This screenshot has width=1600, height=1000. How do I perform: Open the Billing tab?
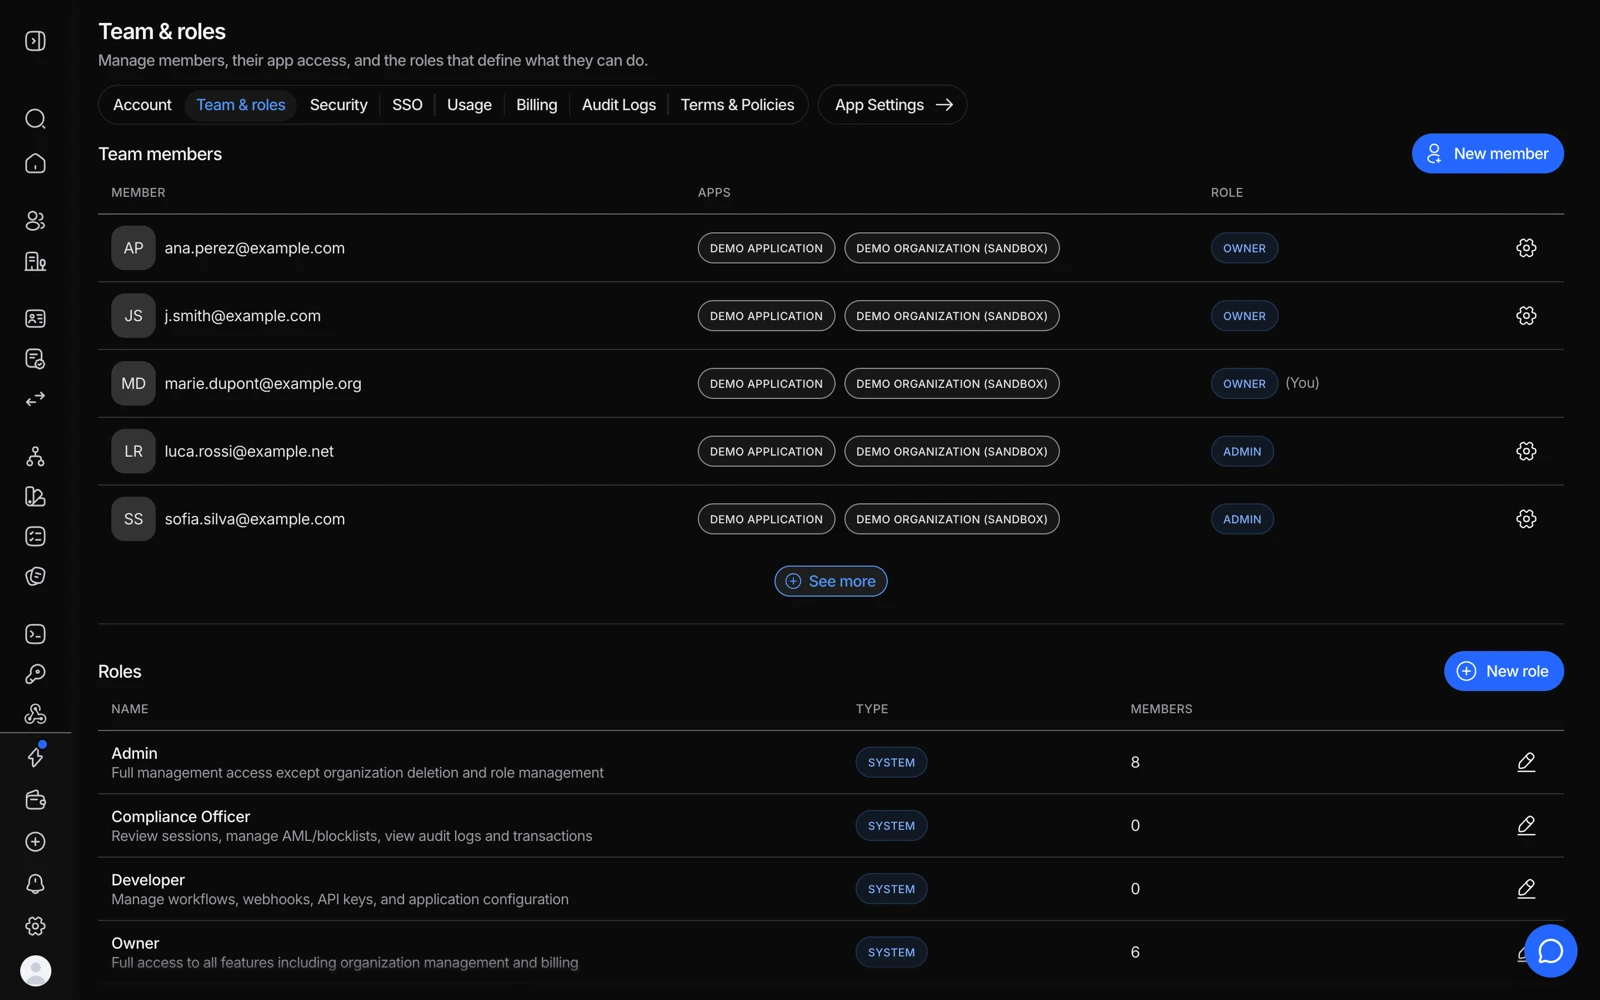click(x=537, y=105)
